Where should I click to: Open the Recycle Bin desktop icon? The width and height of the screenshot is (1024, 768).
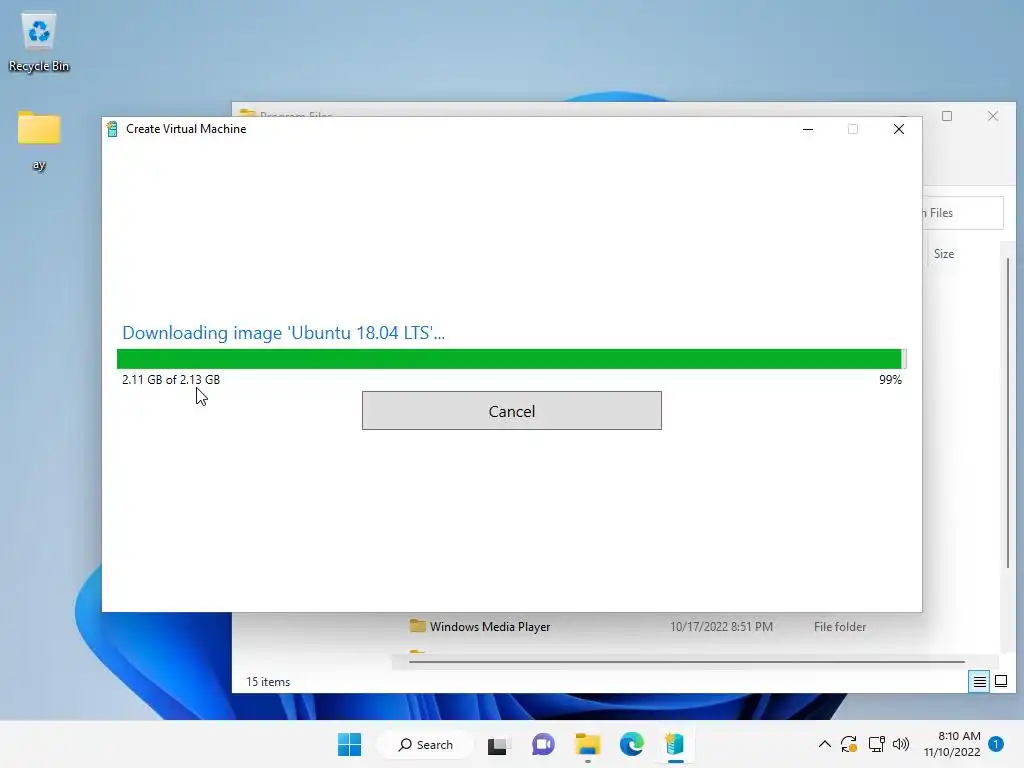[x=39, y=40]
